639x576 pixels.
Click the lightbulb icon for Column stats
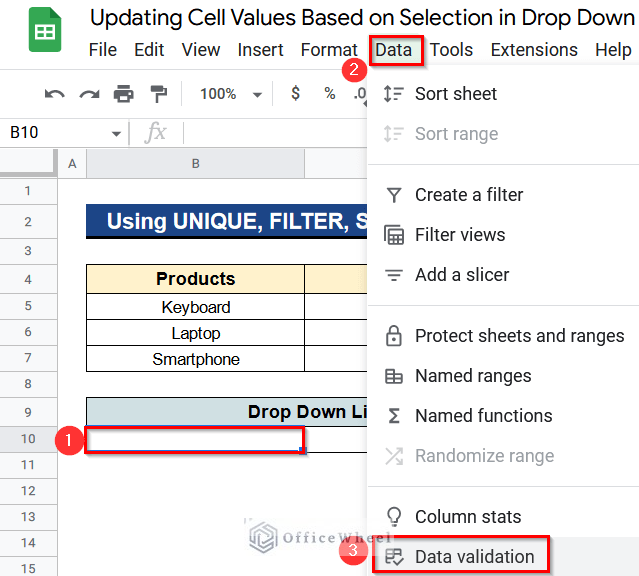click(x=394, y=516)
